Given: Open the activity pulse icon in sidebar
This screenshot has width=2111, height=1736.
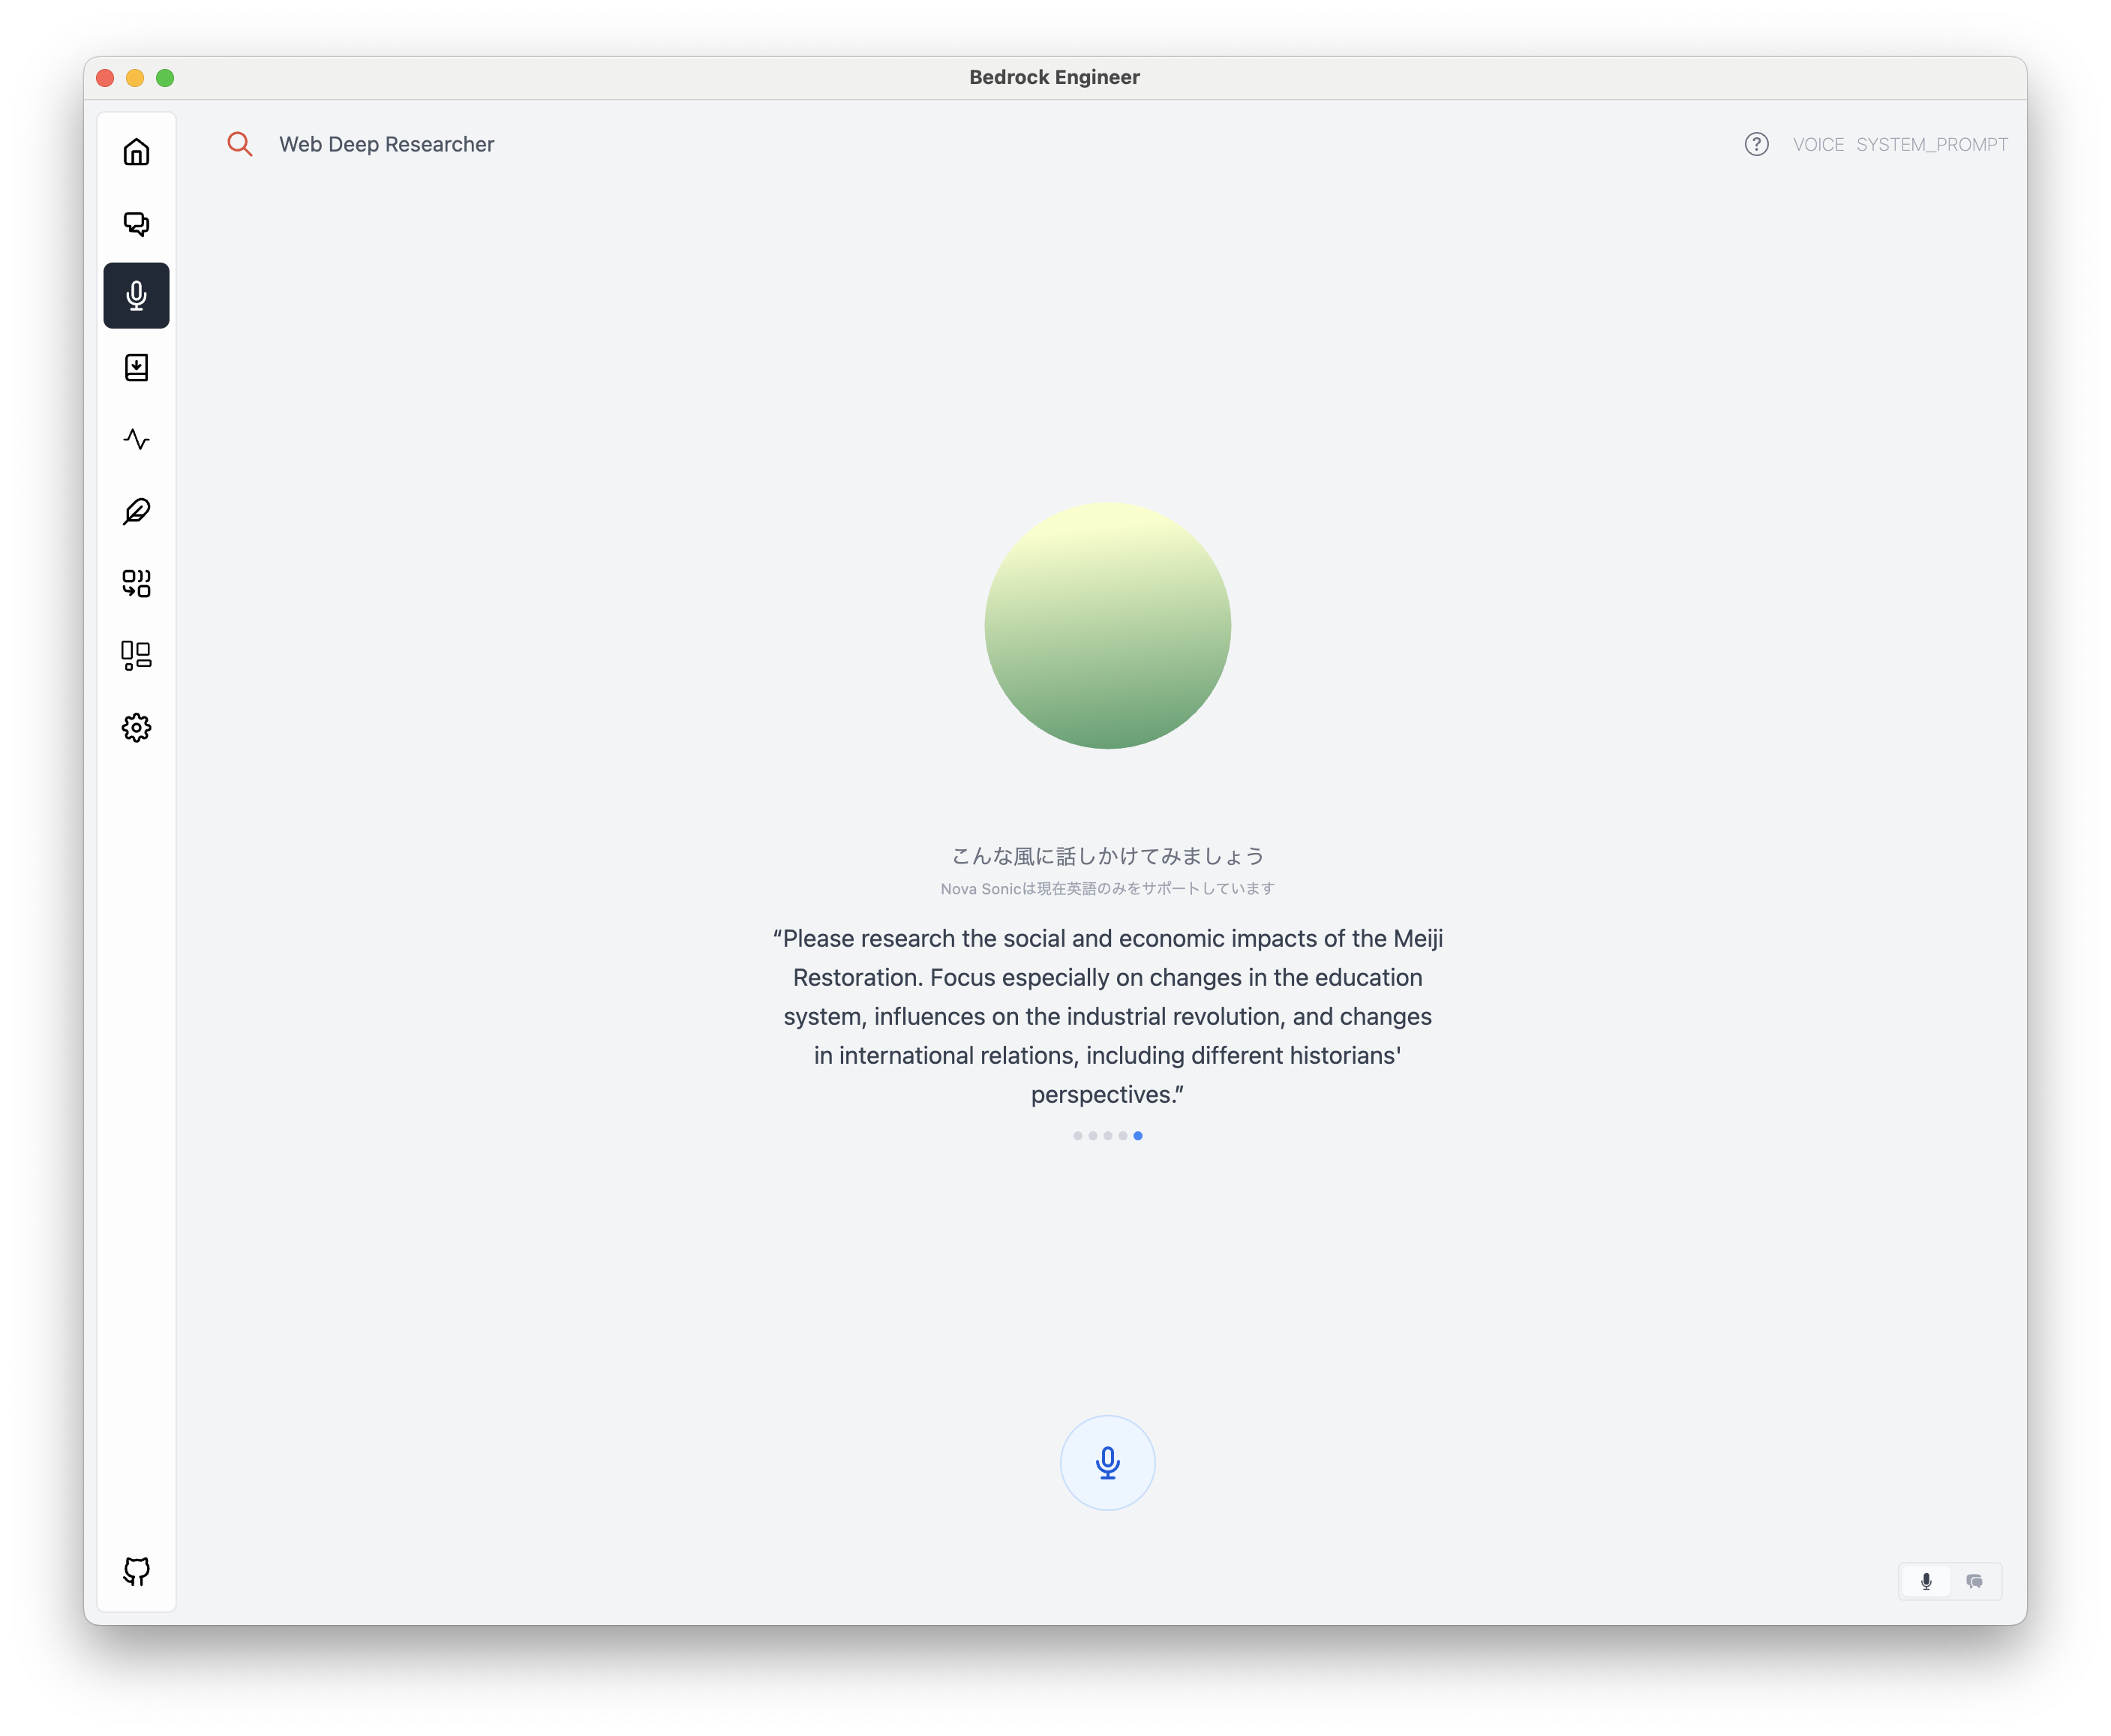Looking at the screenshot, I should (136, 440).
